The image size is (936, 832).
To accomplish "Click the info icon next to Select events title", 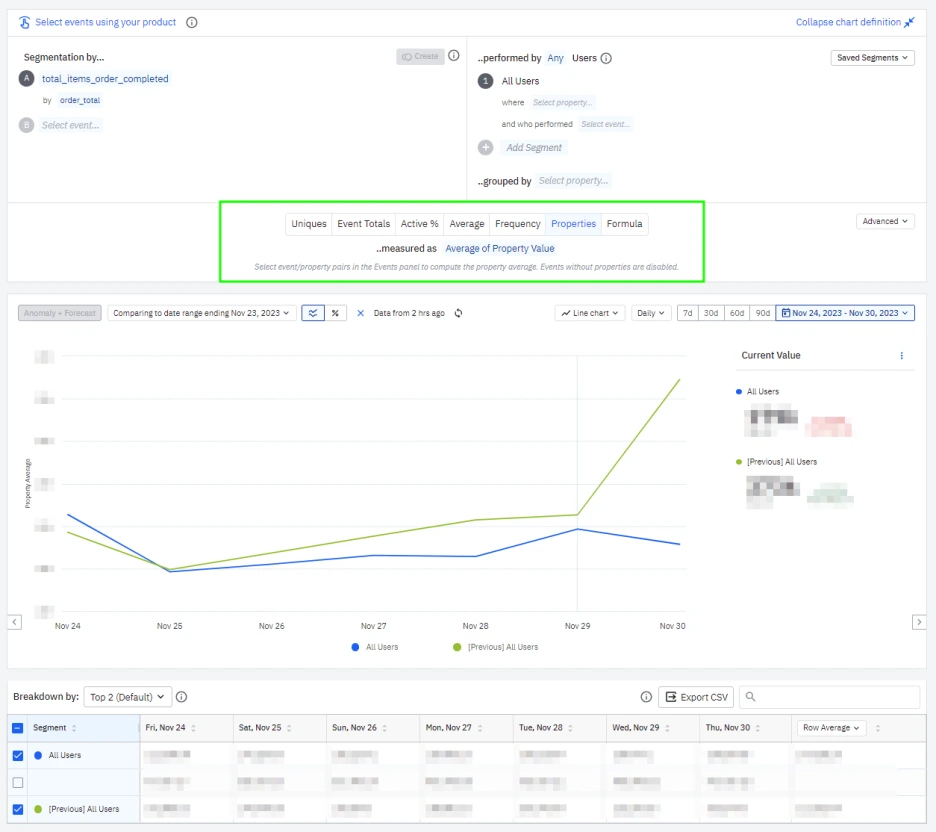I will [192, 22].
